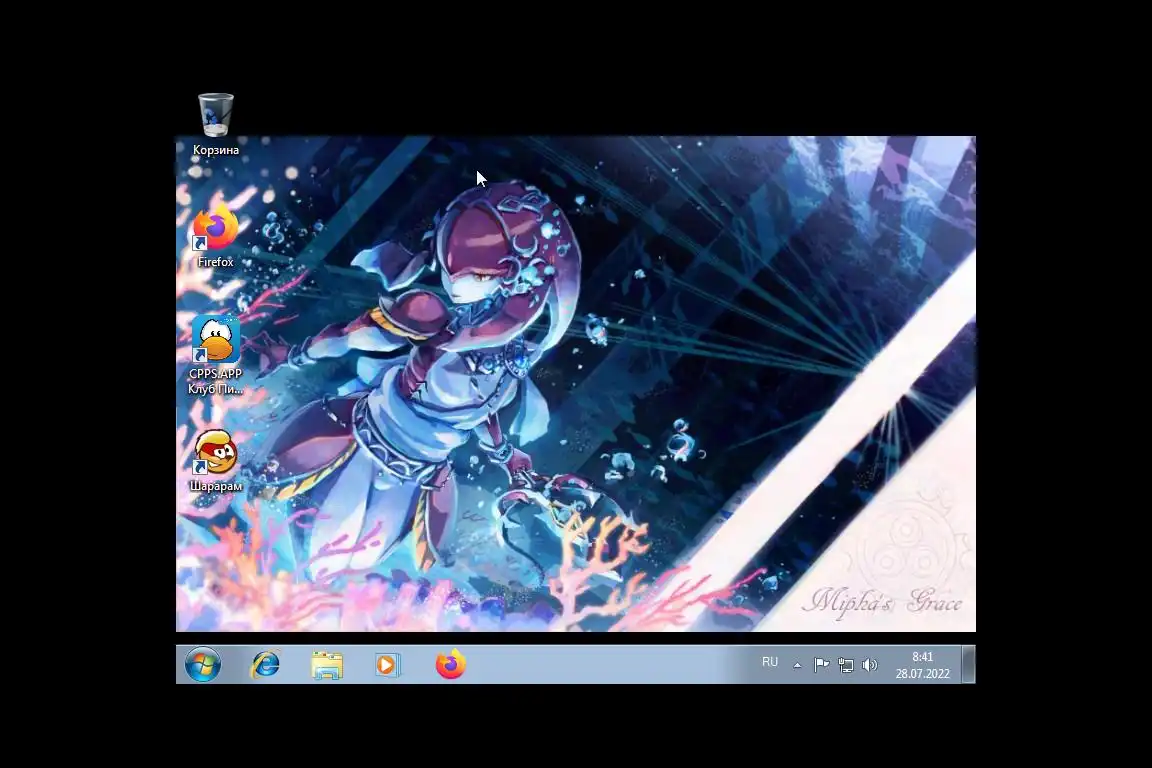Open network connection tray icon
The width and height of the screenshot is (1152, 768).
pos(846,665)
